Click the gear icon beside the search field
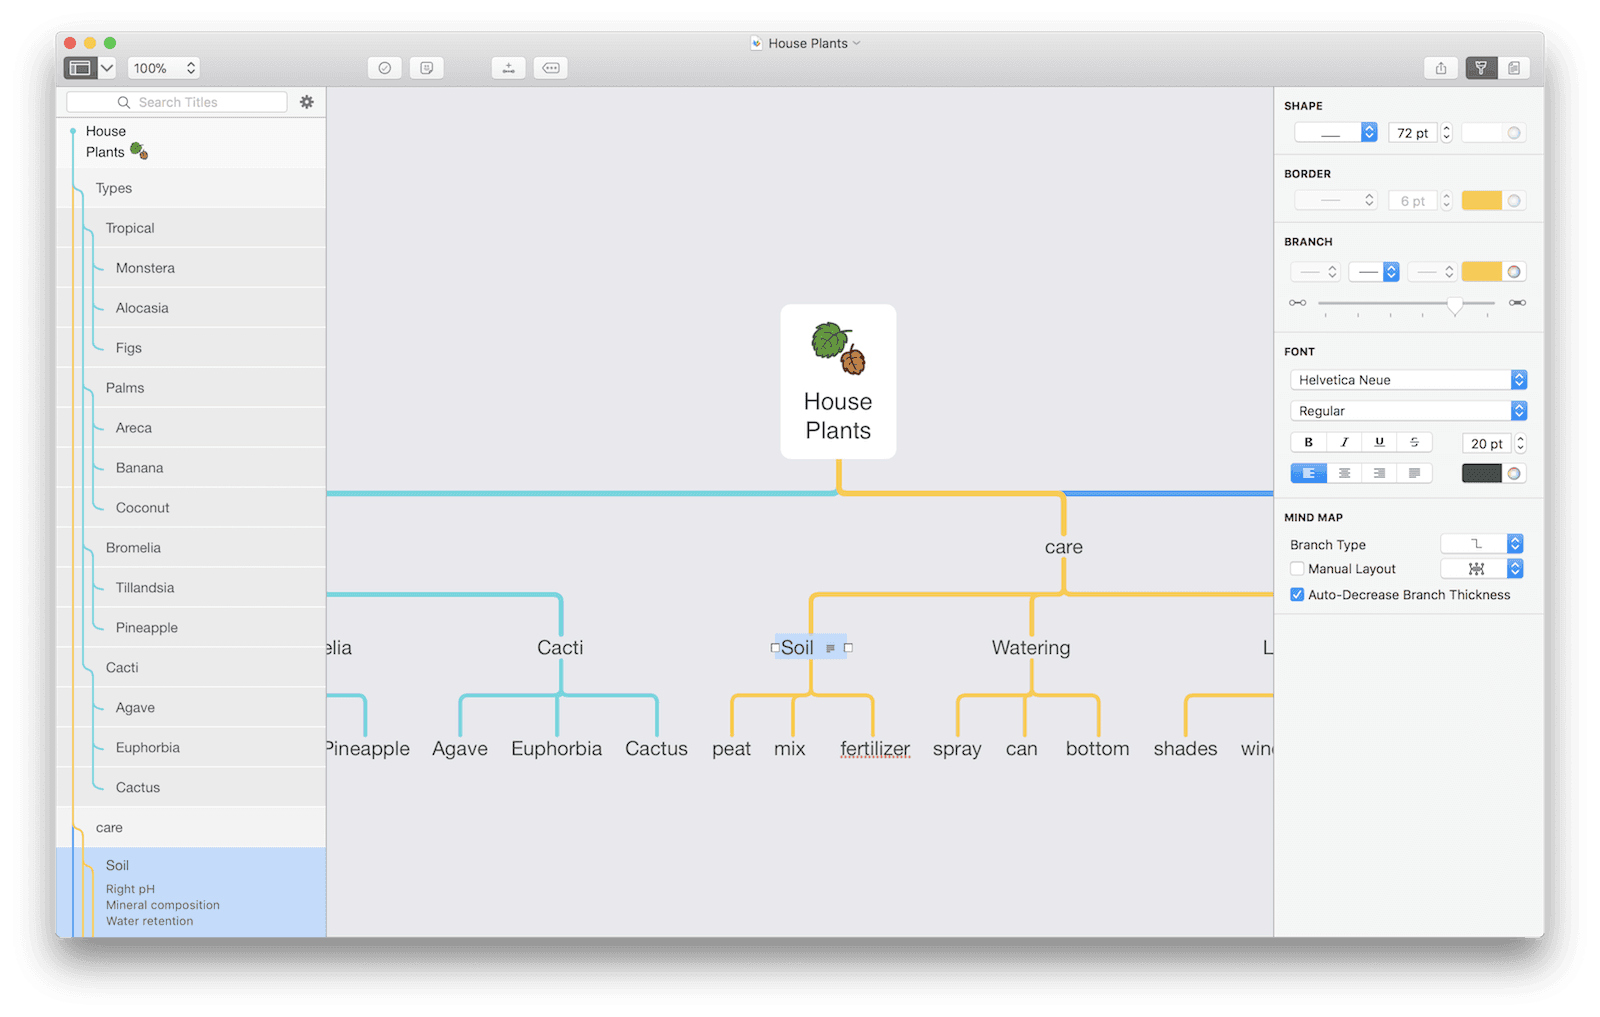This screenshot has height=1017, width=1600. [307, 101]
